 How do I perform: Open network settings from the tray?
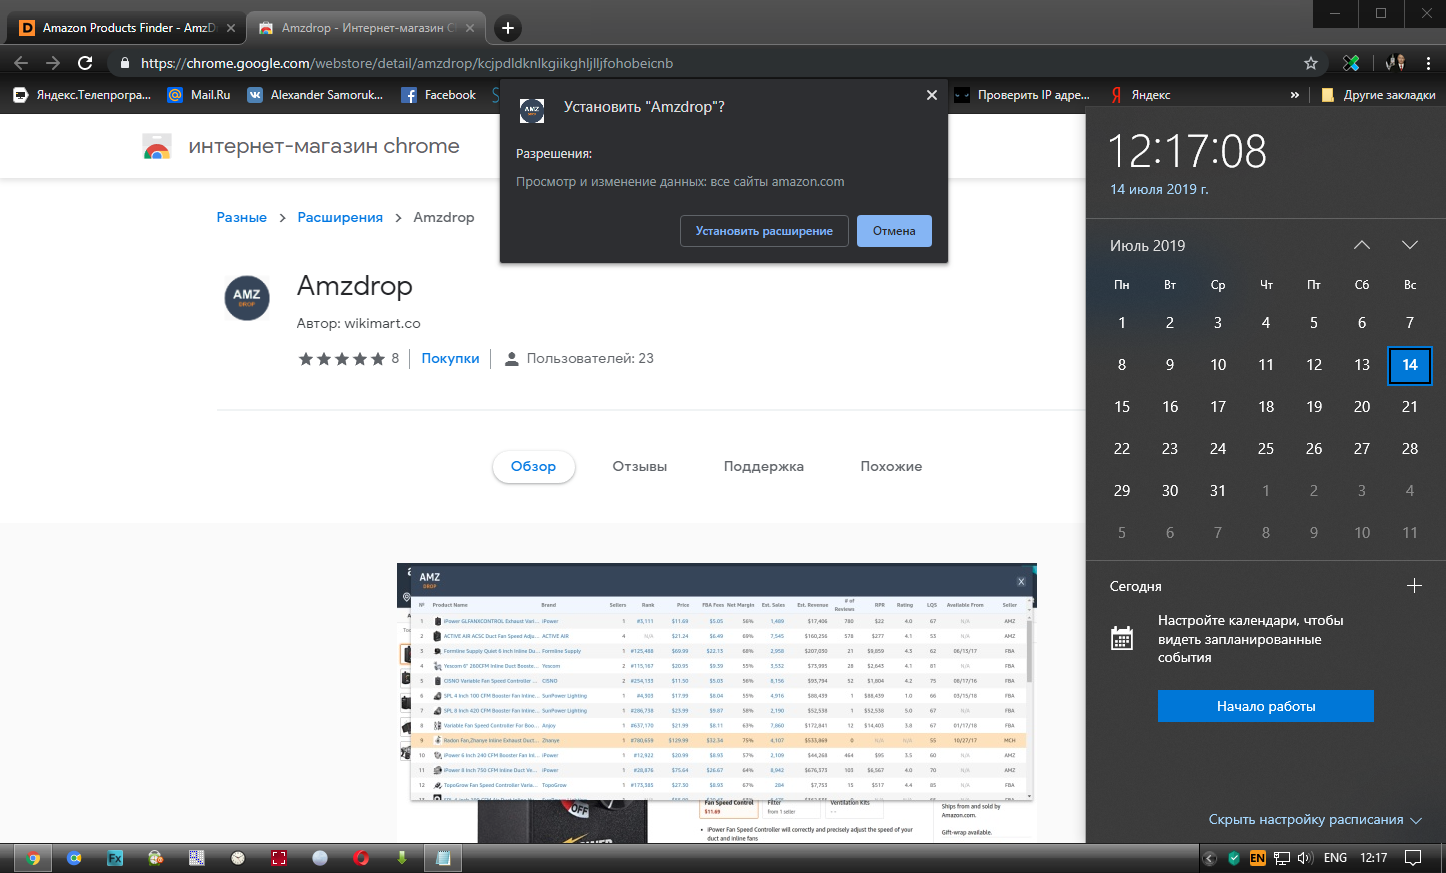[x=1281, y=858]
